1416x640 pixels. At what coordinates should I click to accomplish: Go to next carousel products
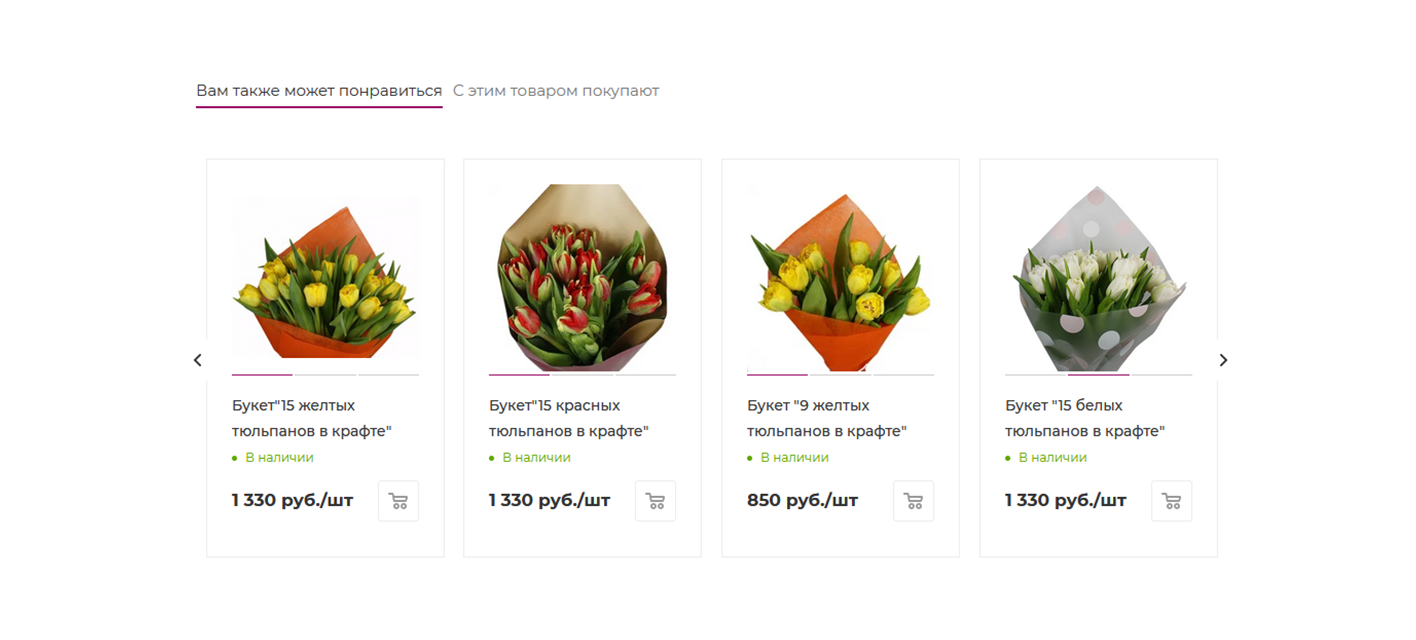click(1223, 360)
